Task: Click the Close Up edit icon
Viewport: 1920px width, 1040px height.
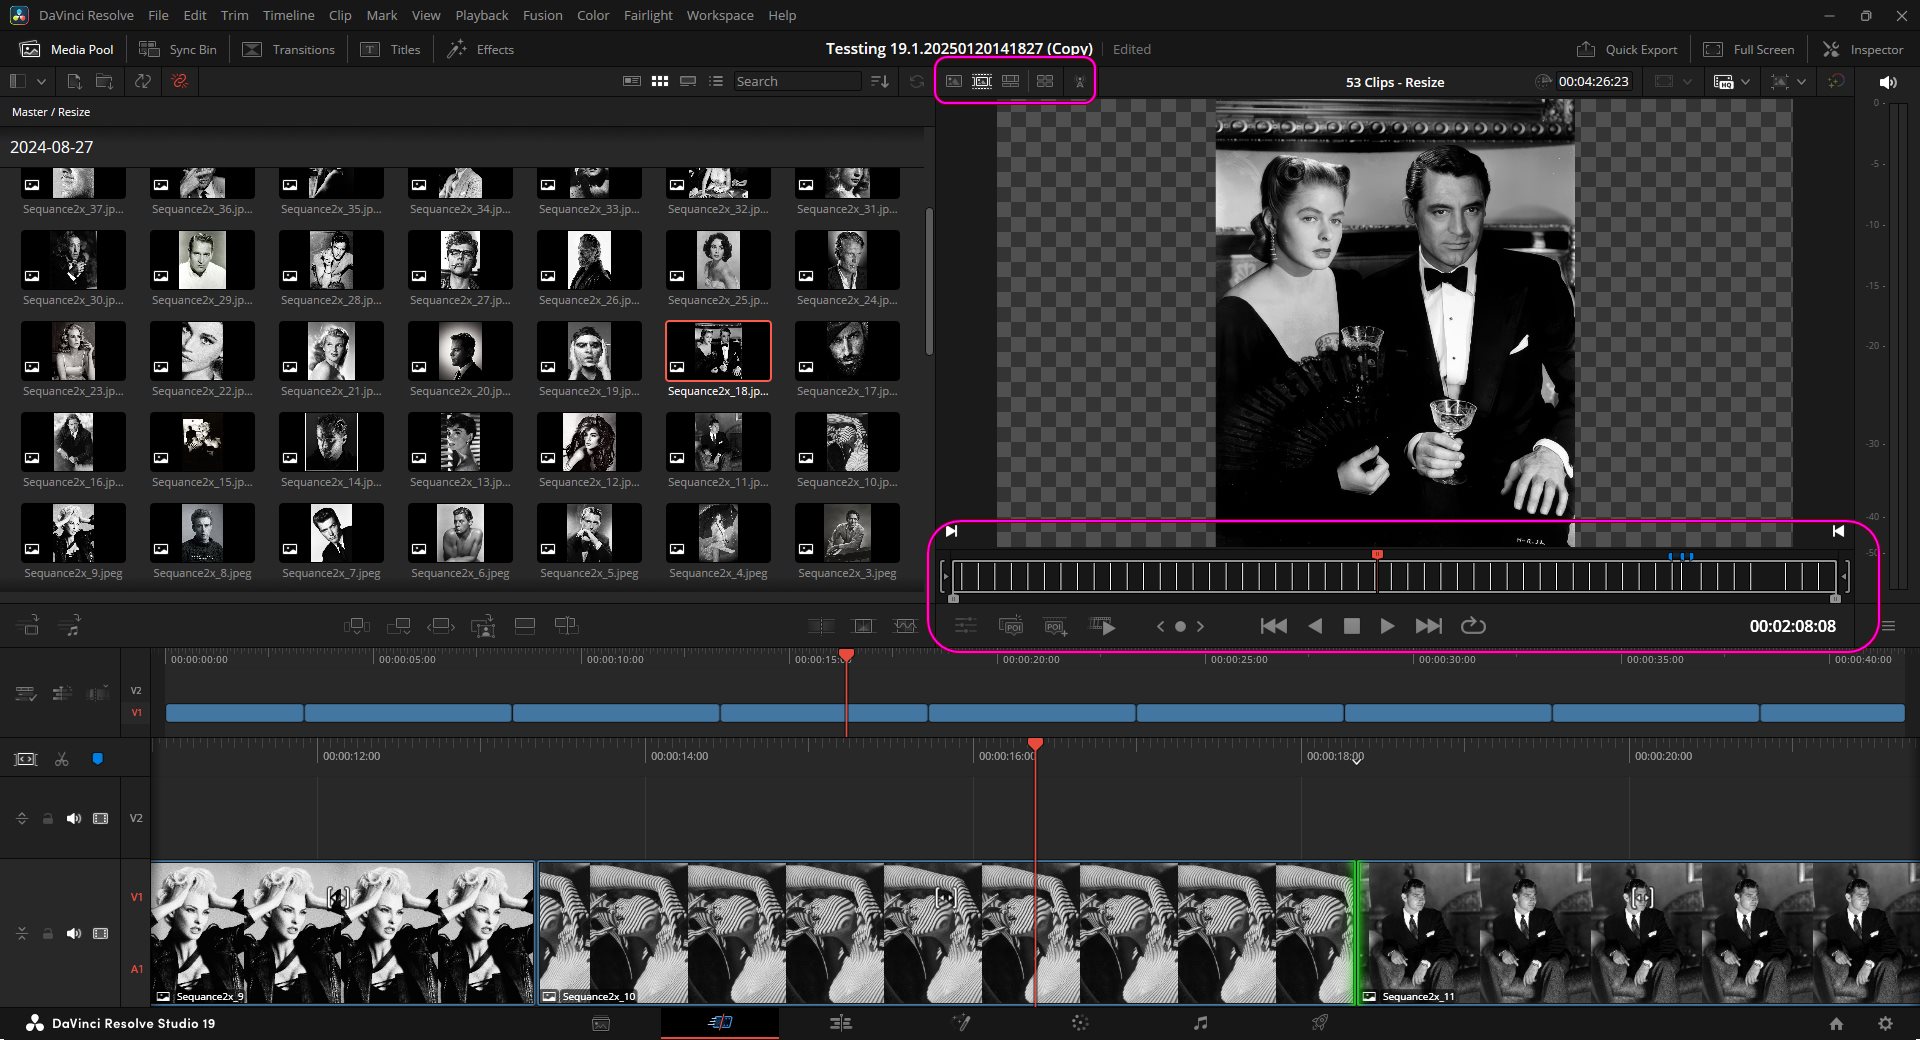Action: point(483,626)
